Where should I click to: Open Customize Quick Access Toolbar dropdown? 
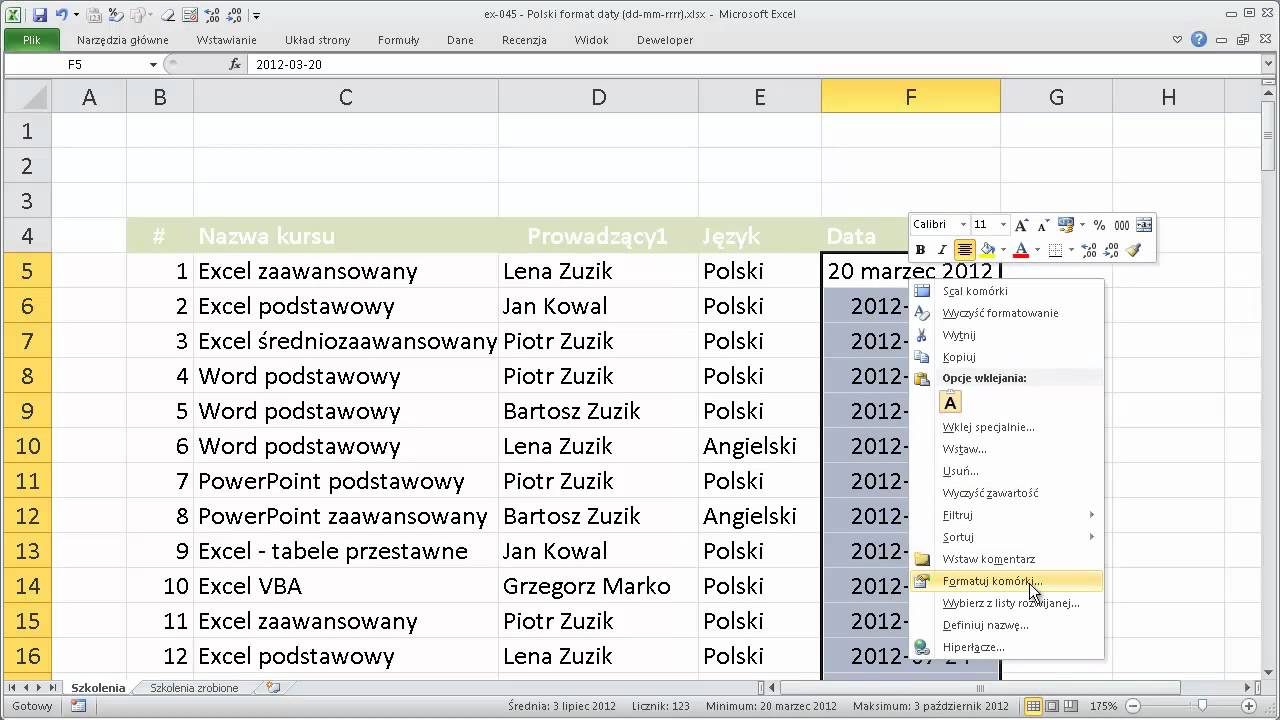(256, 16)
